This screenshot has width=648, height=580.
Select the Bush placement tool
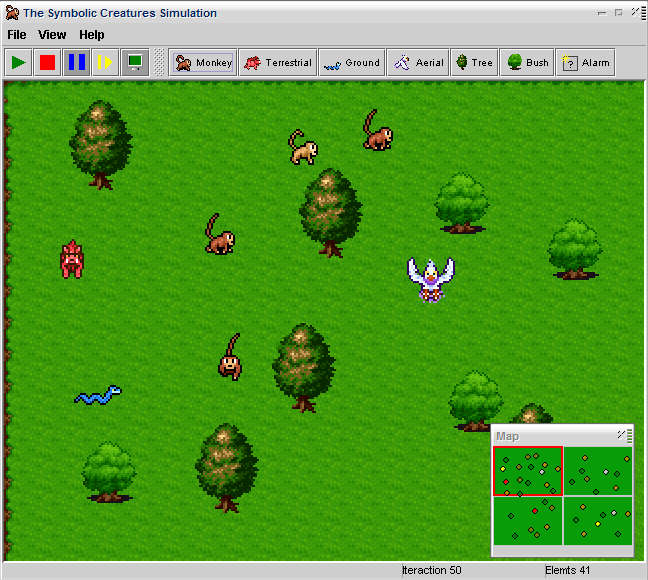click(x=527, y=62)
